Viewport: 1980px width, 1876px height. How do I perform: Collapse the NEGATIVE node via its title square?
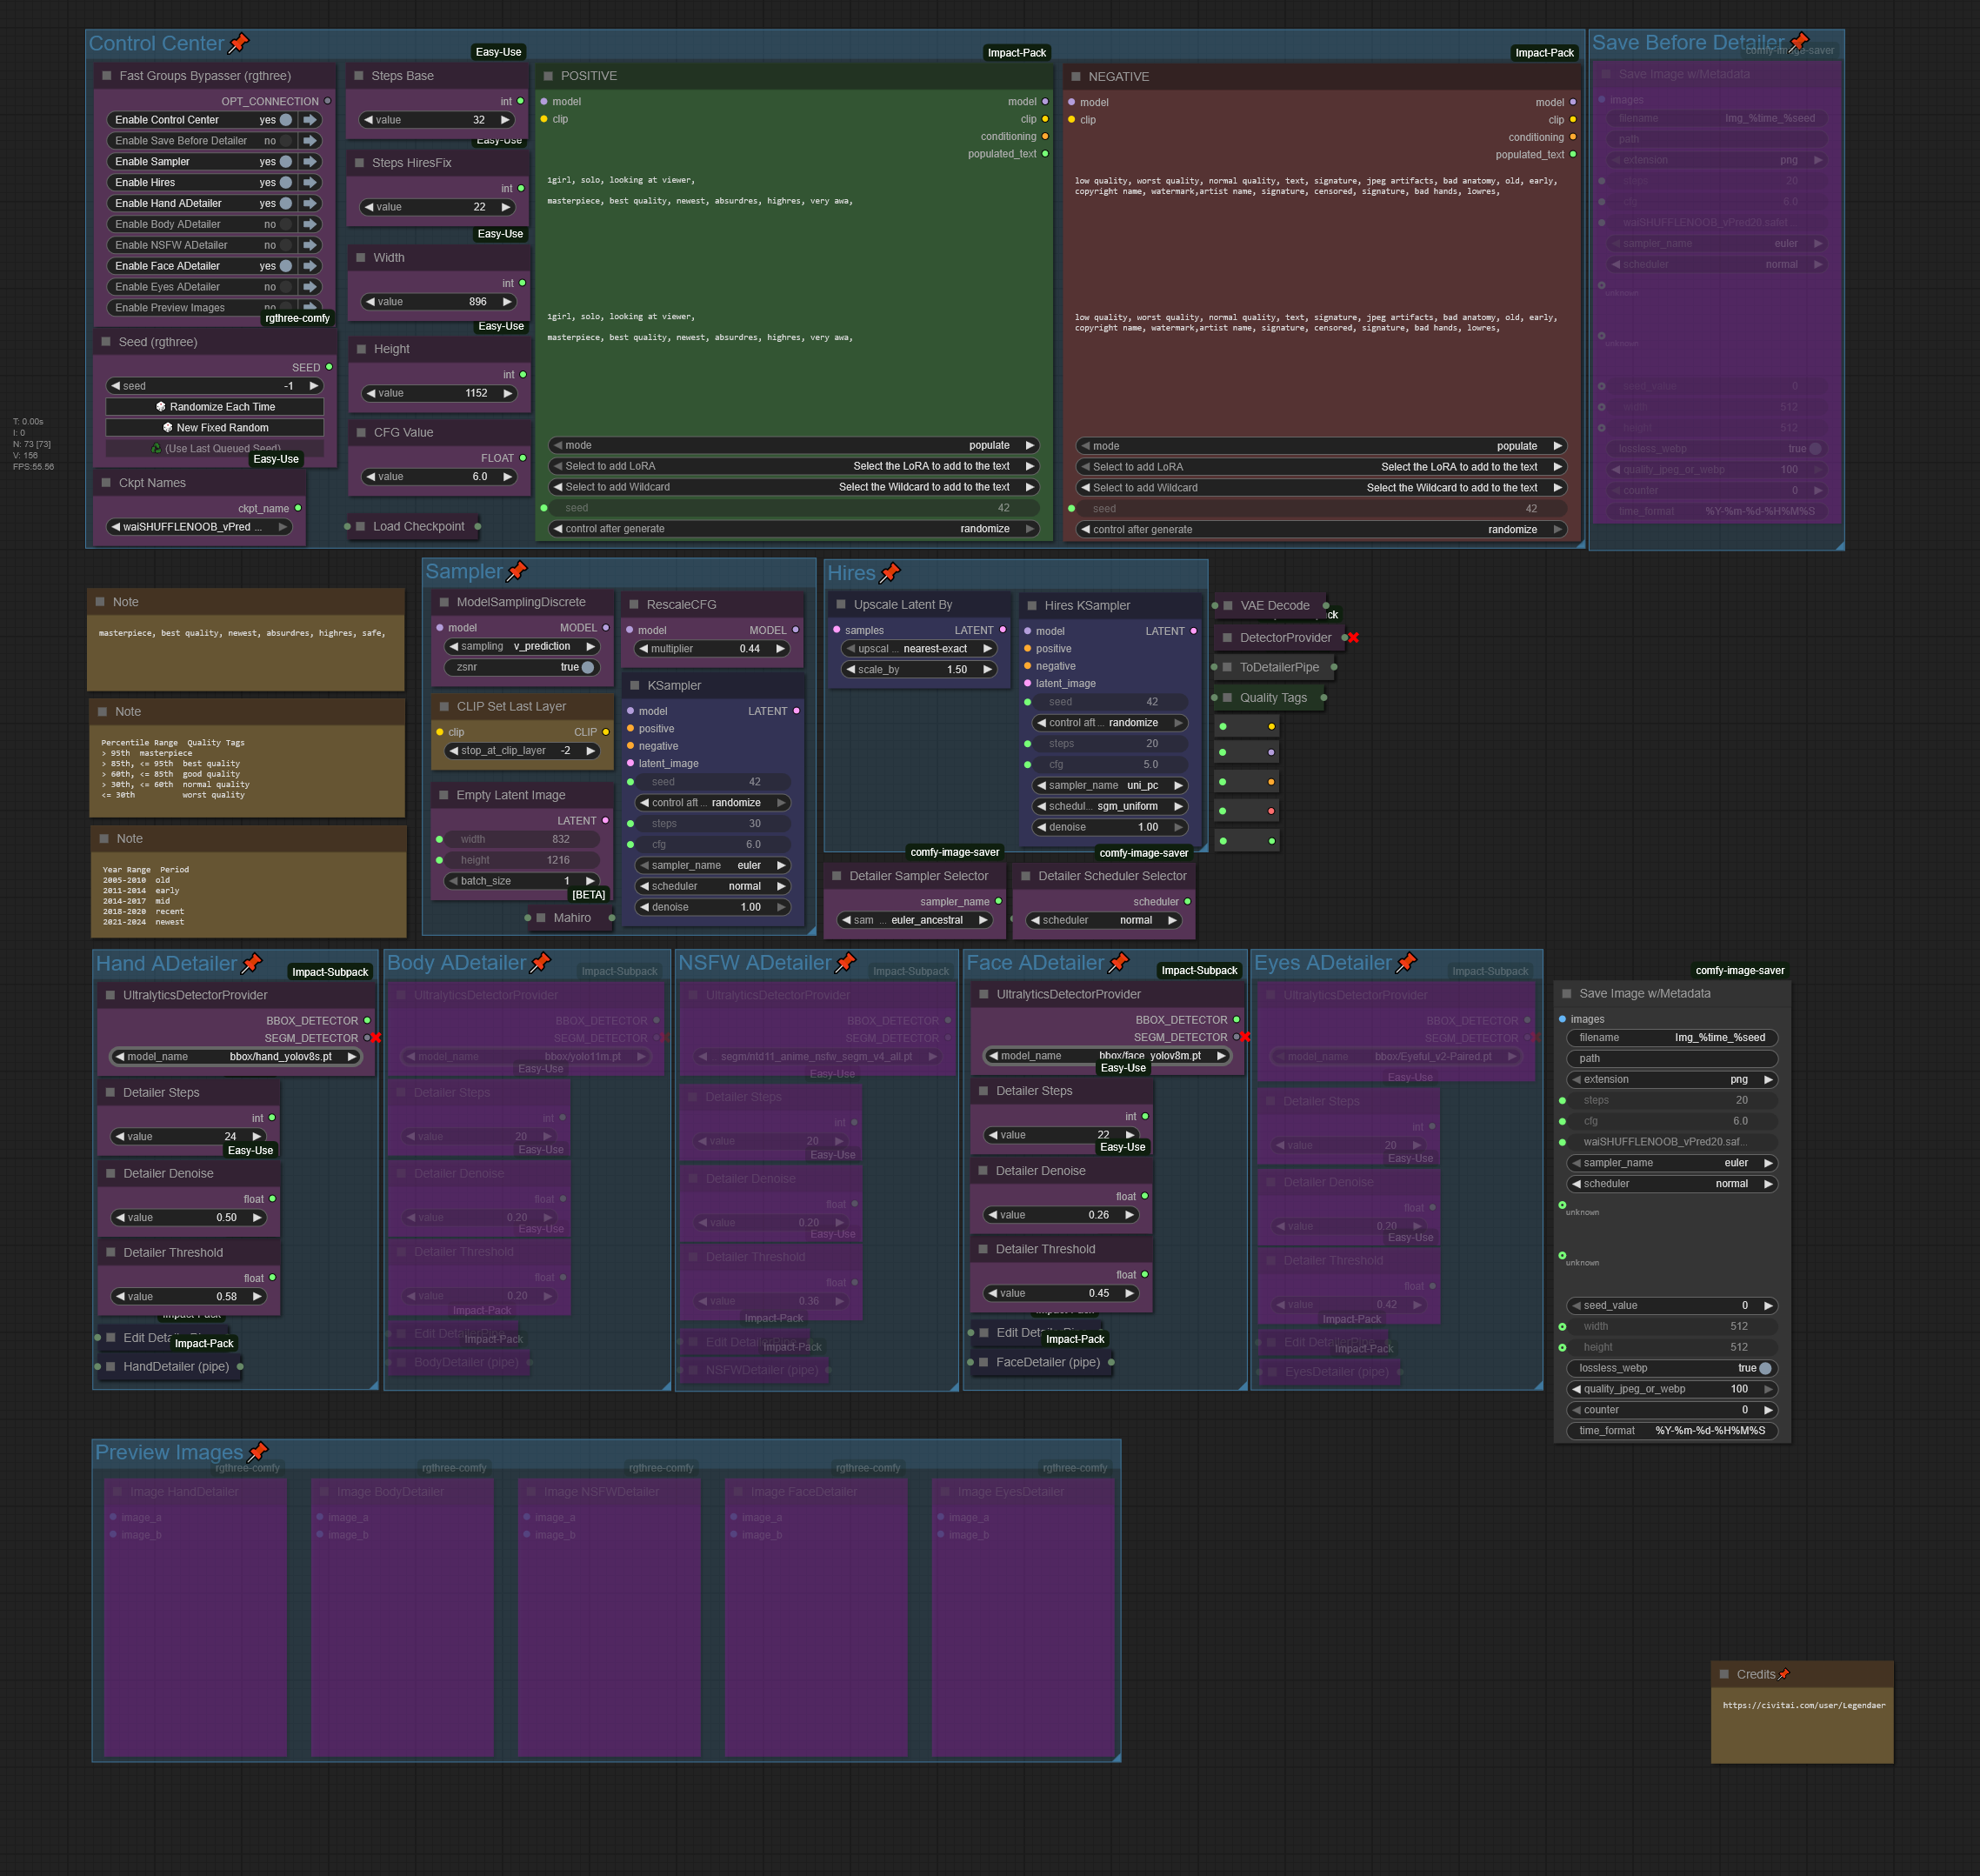[x=1076, y=77]
